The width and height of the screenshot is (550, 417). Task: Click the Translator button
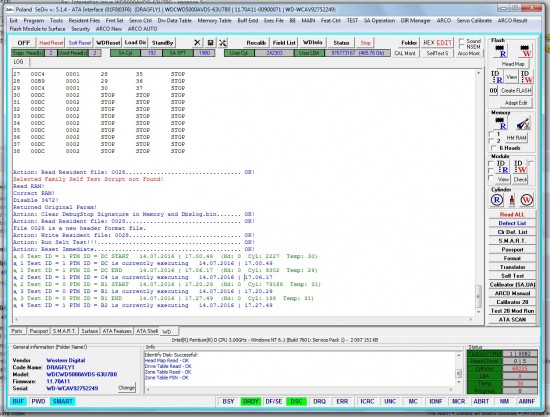[x=512, y=267]
